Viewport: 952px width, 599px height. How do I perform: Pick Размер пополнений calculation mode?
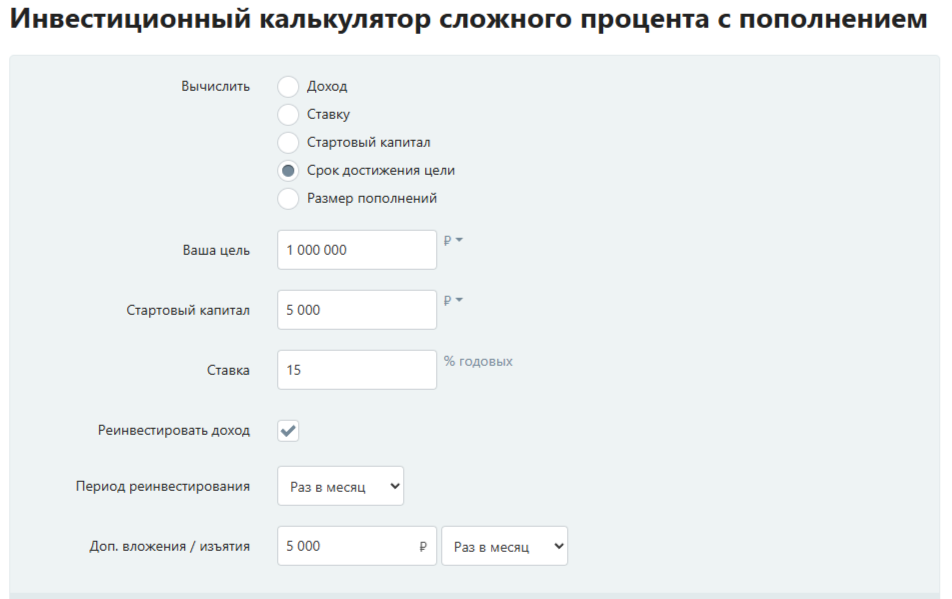pos(290,197)
